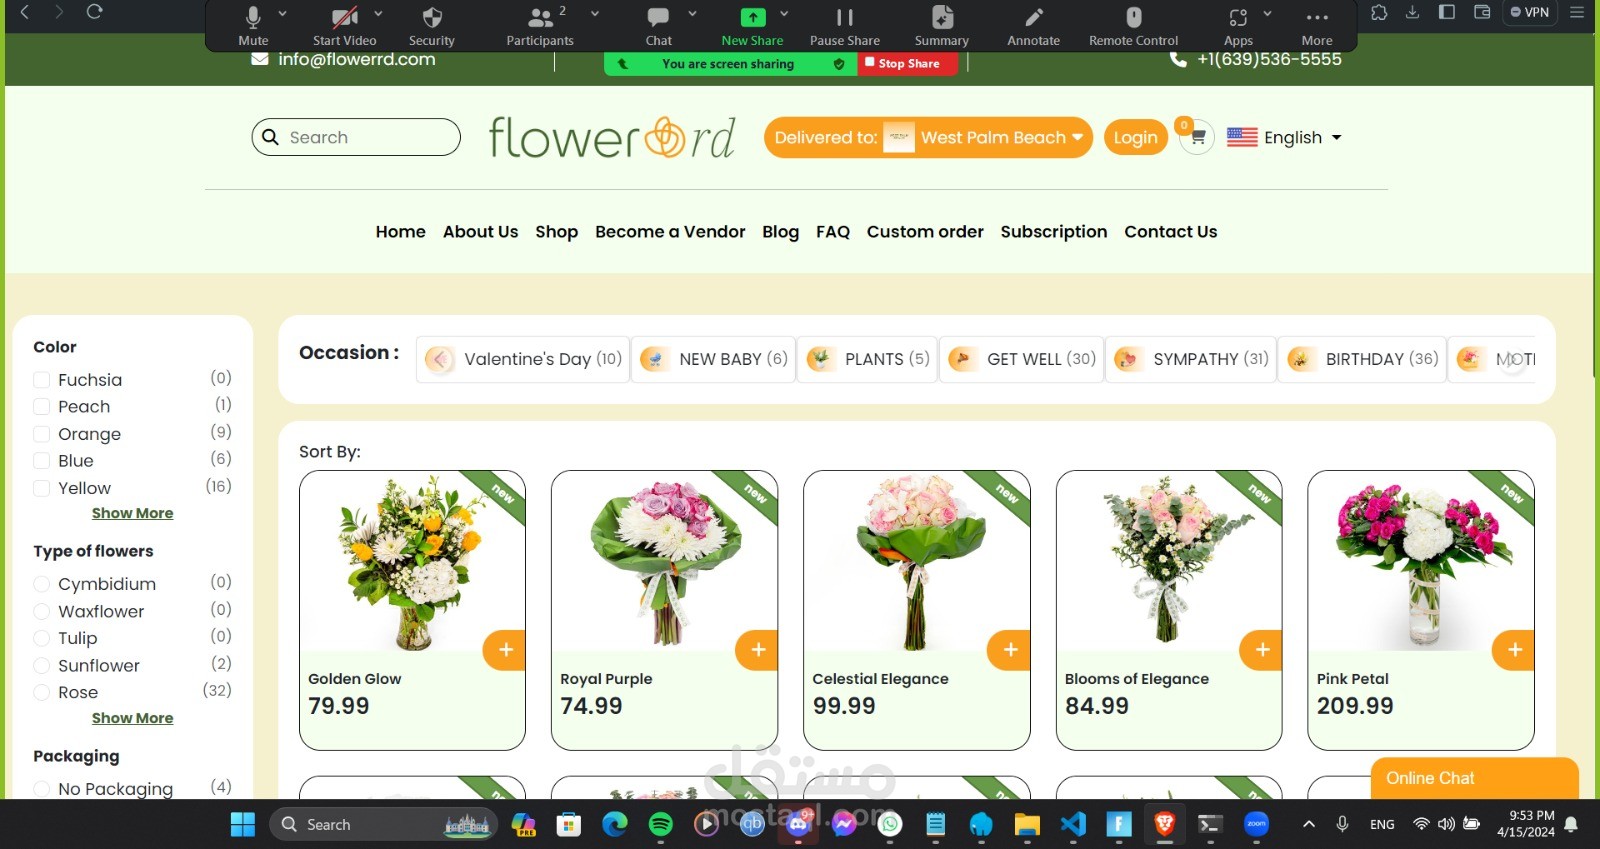Select the Waxflower flower type filter

pyautogui.click(x=42, y=611)
